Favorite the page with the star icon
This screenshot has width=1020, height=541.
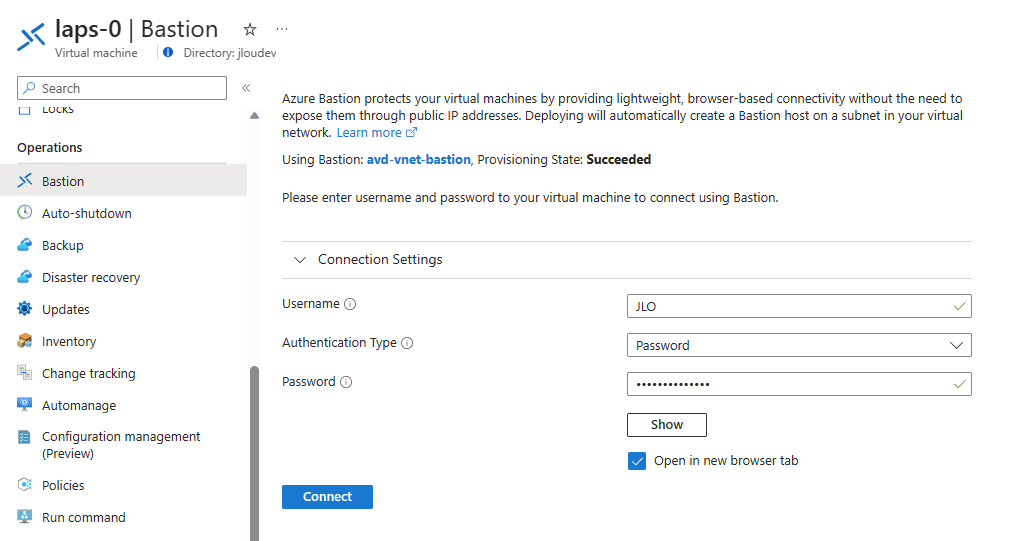click(250, 29)
